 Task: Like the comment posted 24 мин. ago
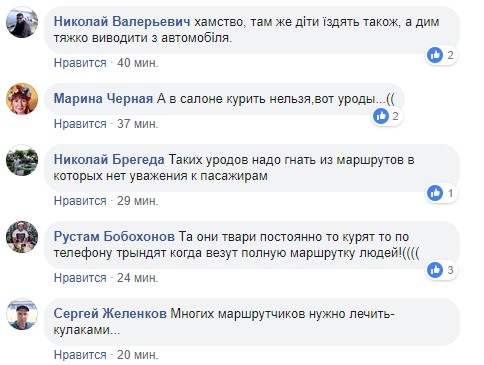80,278
